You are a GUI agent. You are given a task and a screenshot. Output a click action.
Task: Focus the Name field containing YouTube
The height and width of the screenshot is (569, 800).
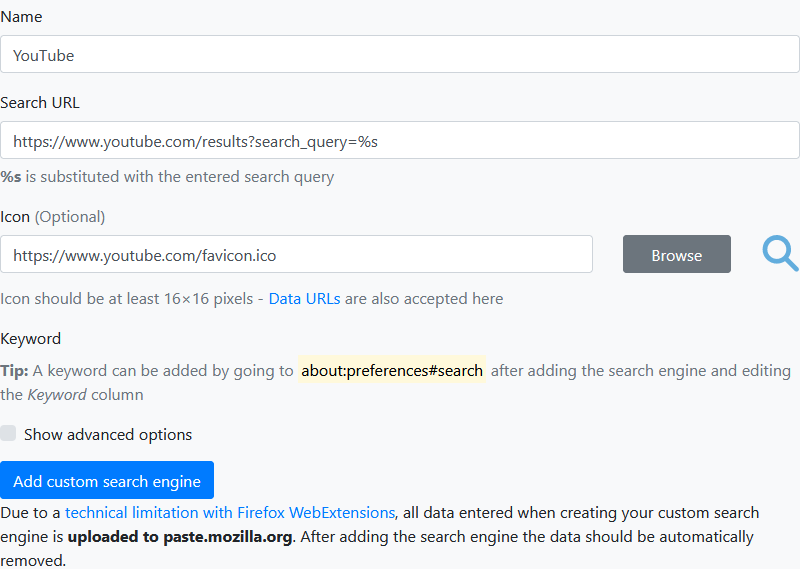[x=399, y=54]
